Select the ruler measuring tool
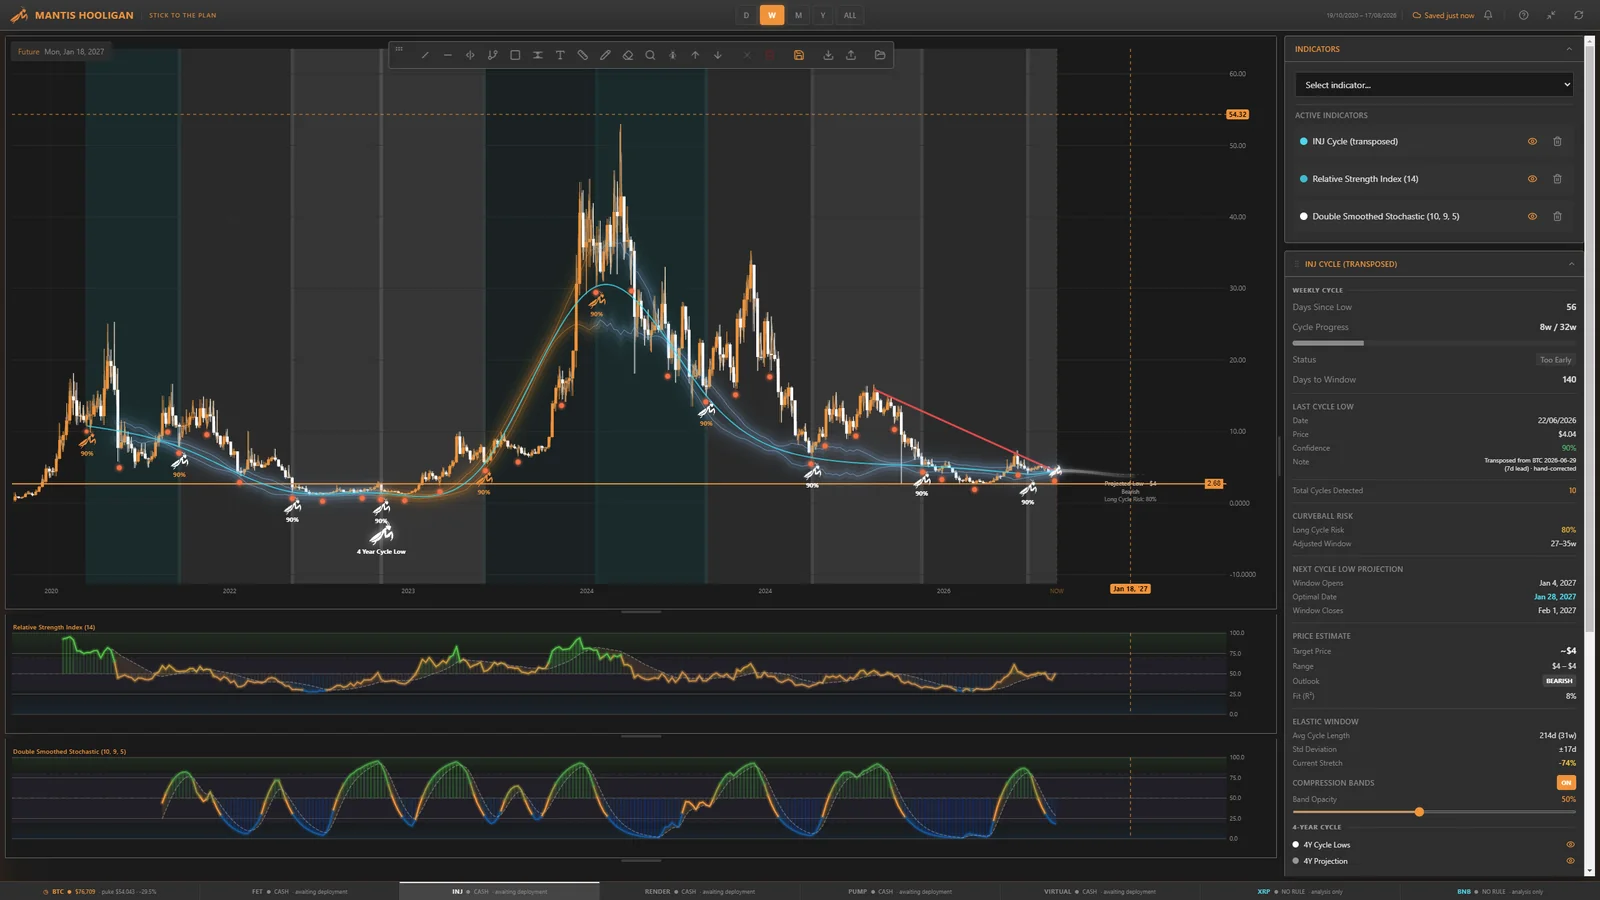Screen dimensions: 1600x900 tap(582, 55)
